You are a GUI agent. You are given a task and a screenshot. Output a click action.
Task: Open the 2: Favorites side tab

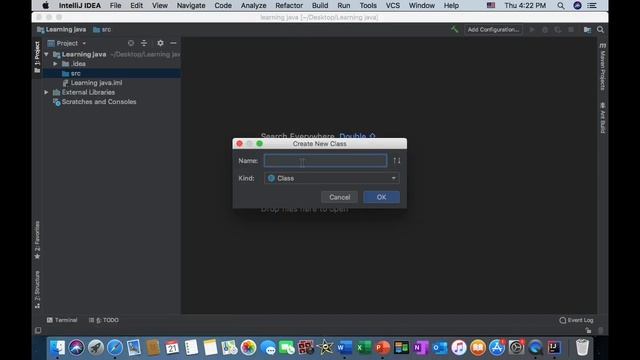[x=37, y=240]
